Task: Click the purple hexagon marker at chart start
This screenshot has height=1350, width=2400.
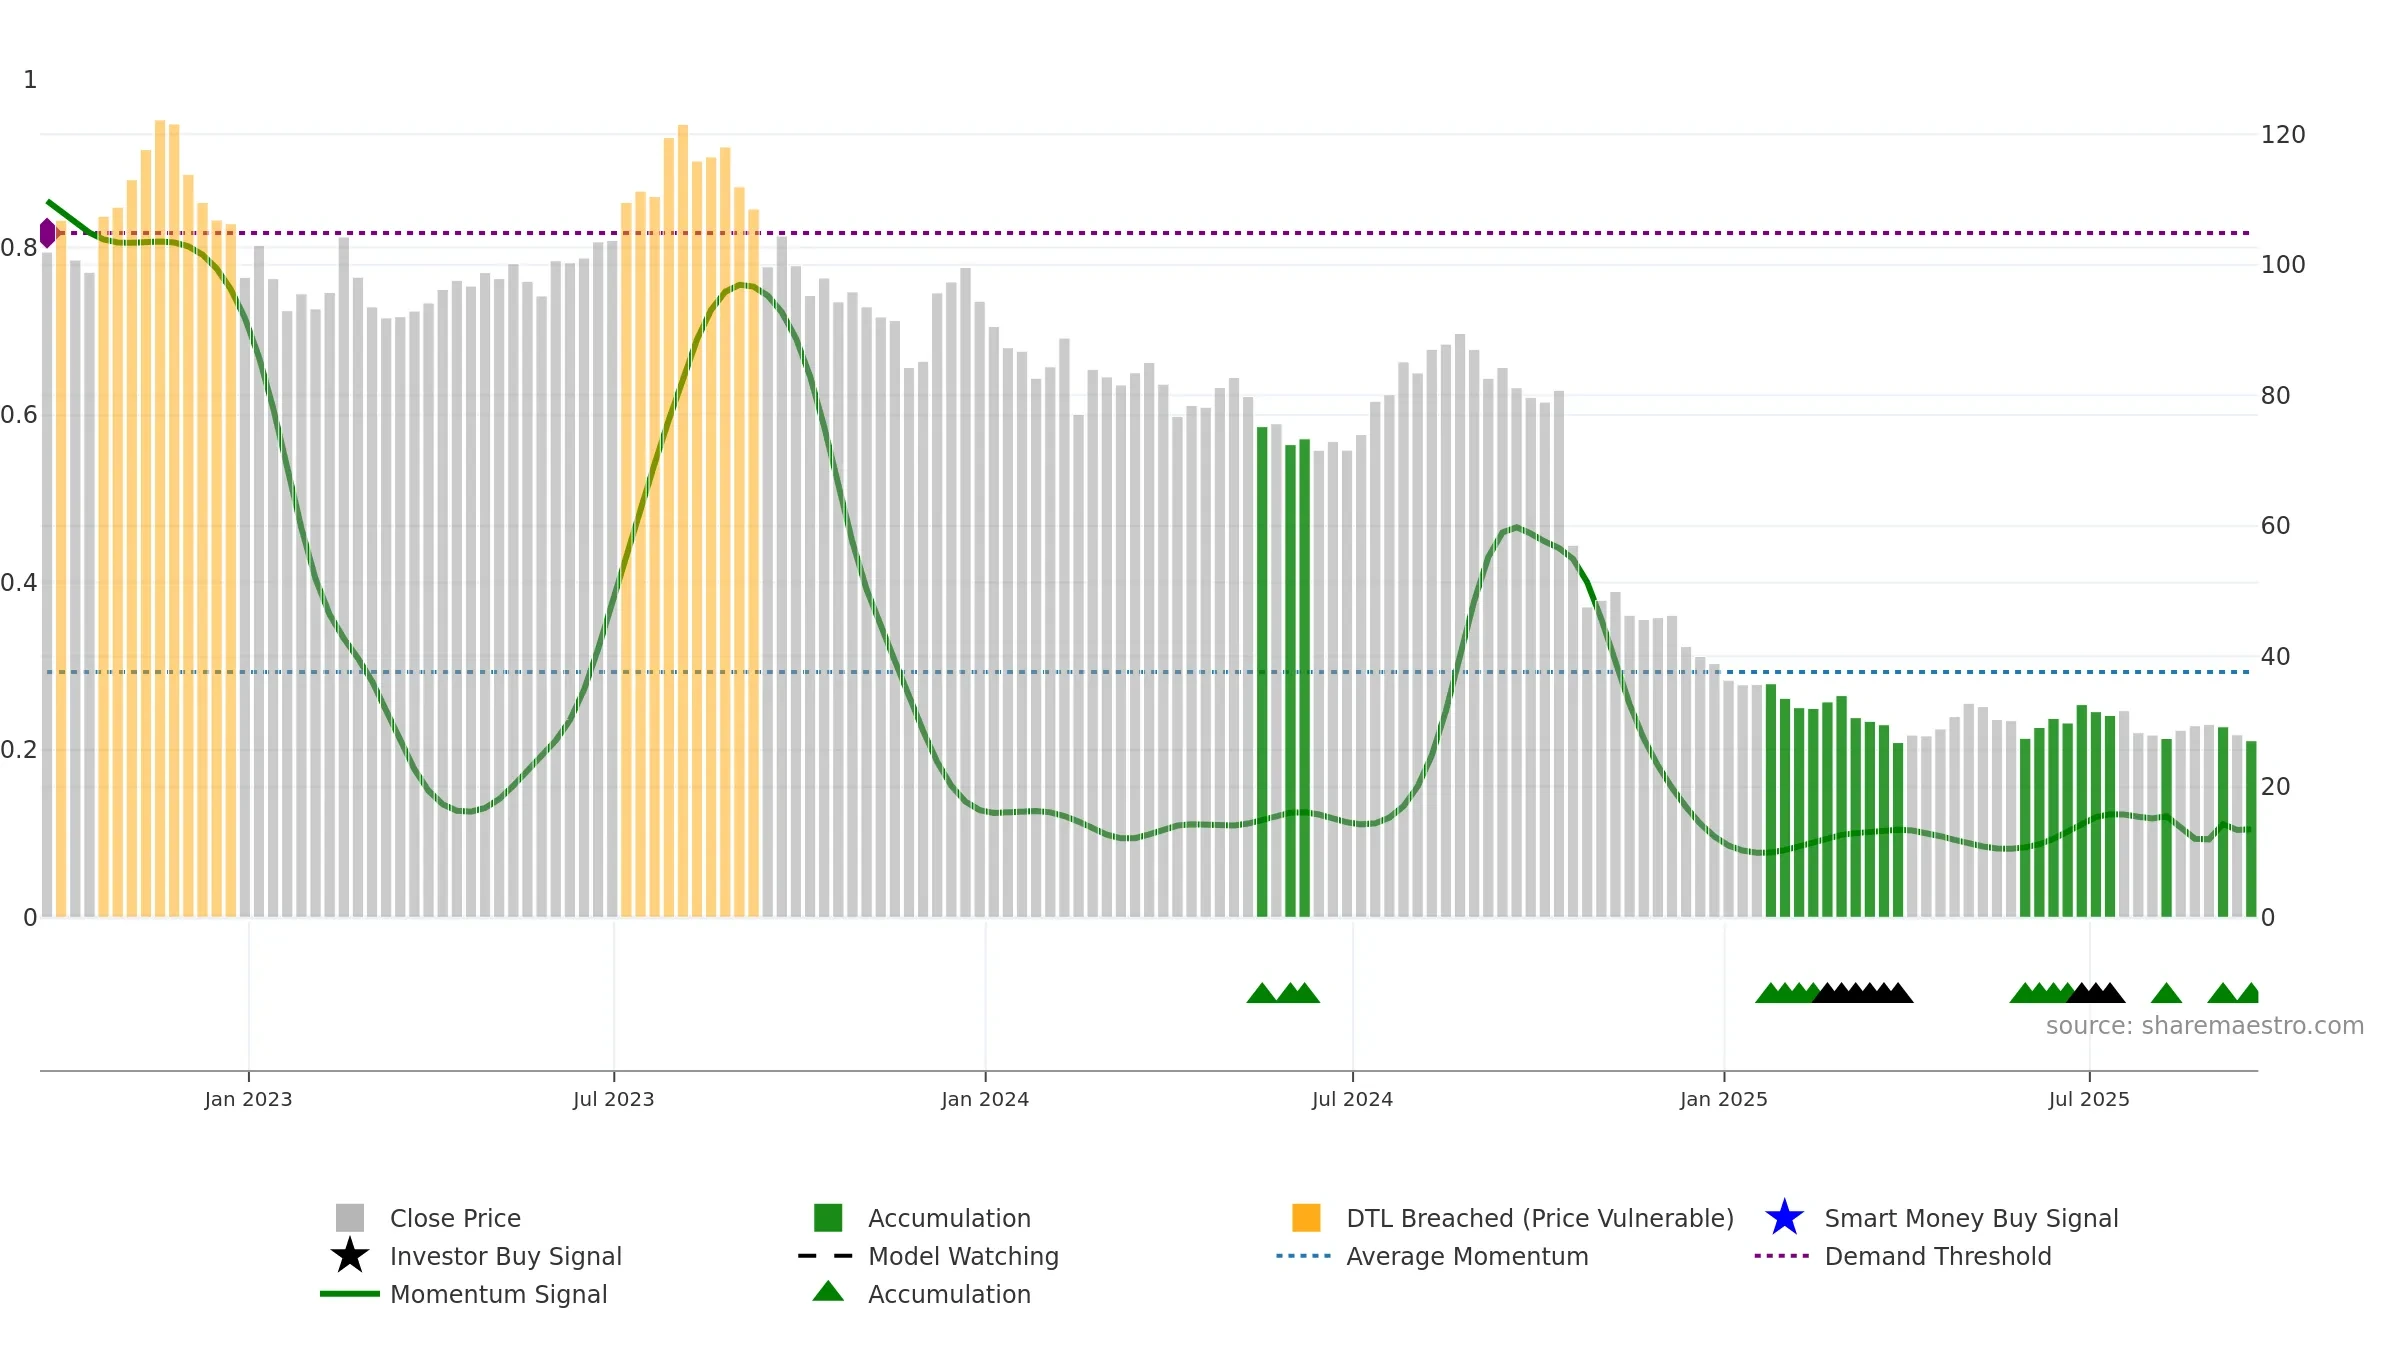Action: (47, 233)
